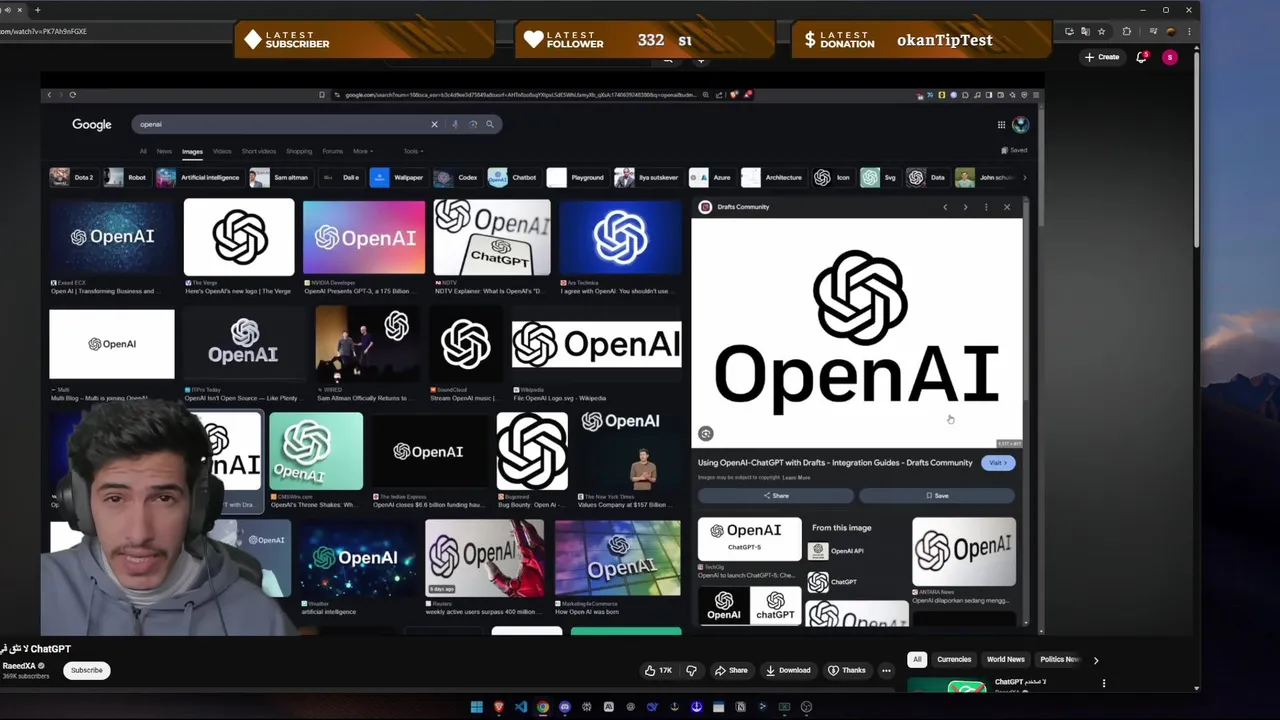Open Brave browser from taskbar
Image resolution: width=1280 pixels, height=720 pixels.
pos(499,707)
